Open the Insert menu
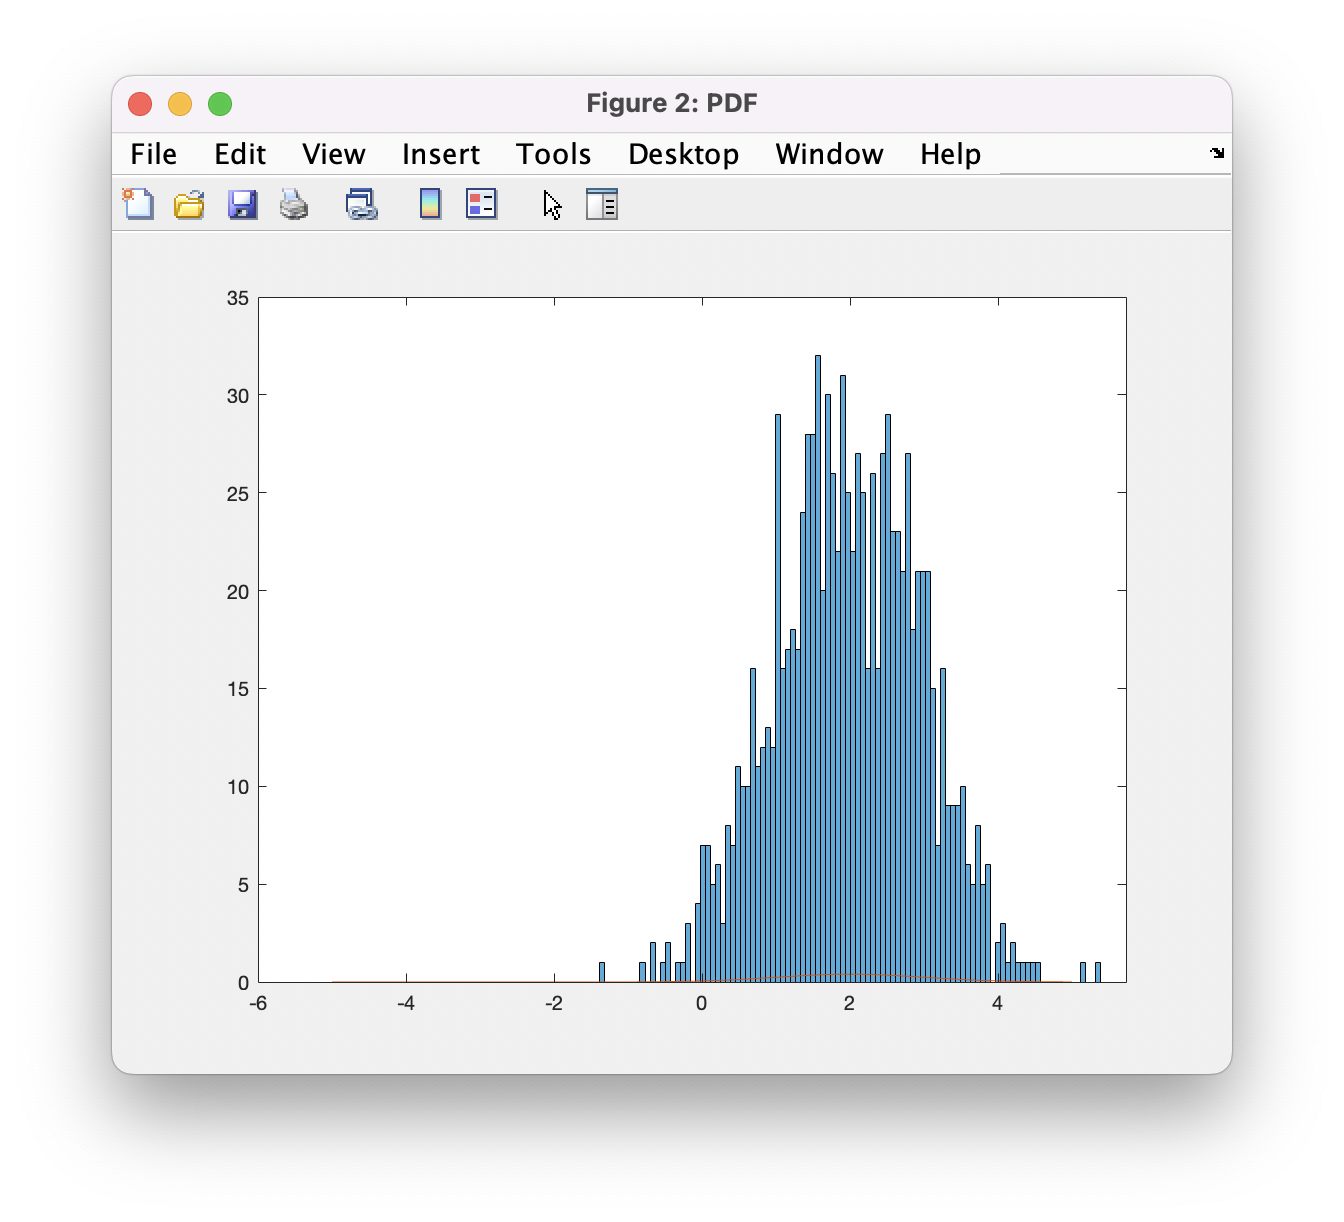 [441, 154]
